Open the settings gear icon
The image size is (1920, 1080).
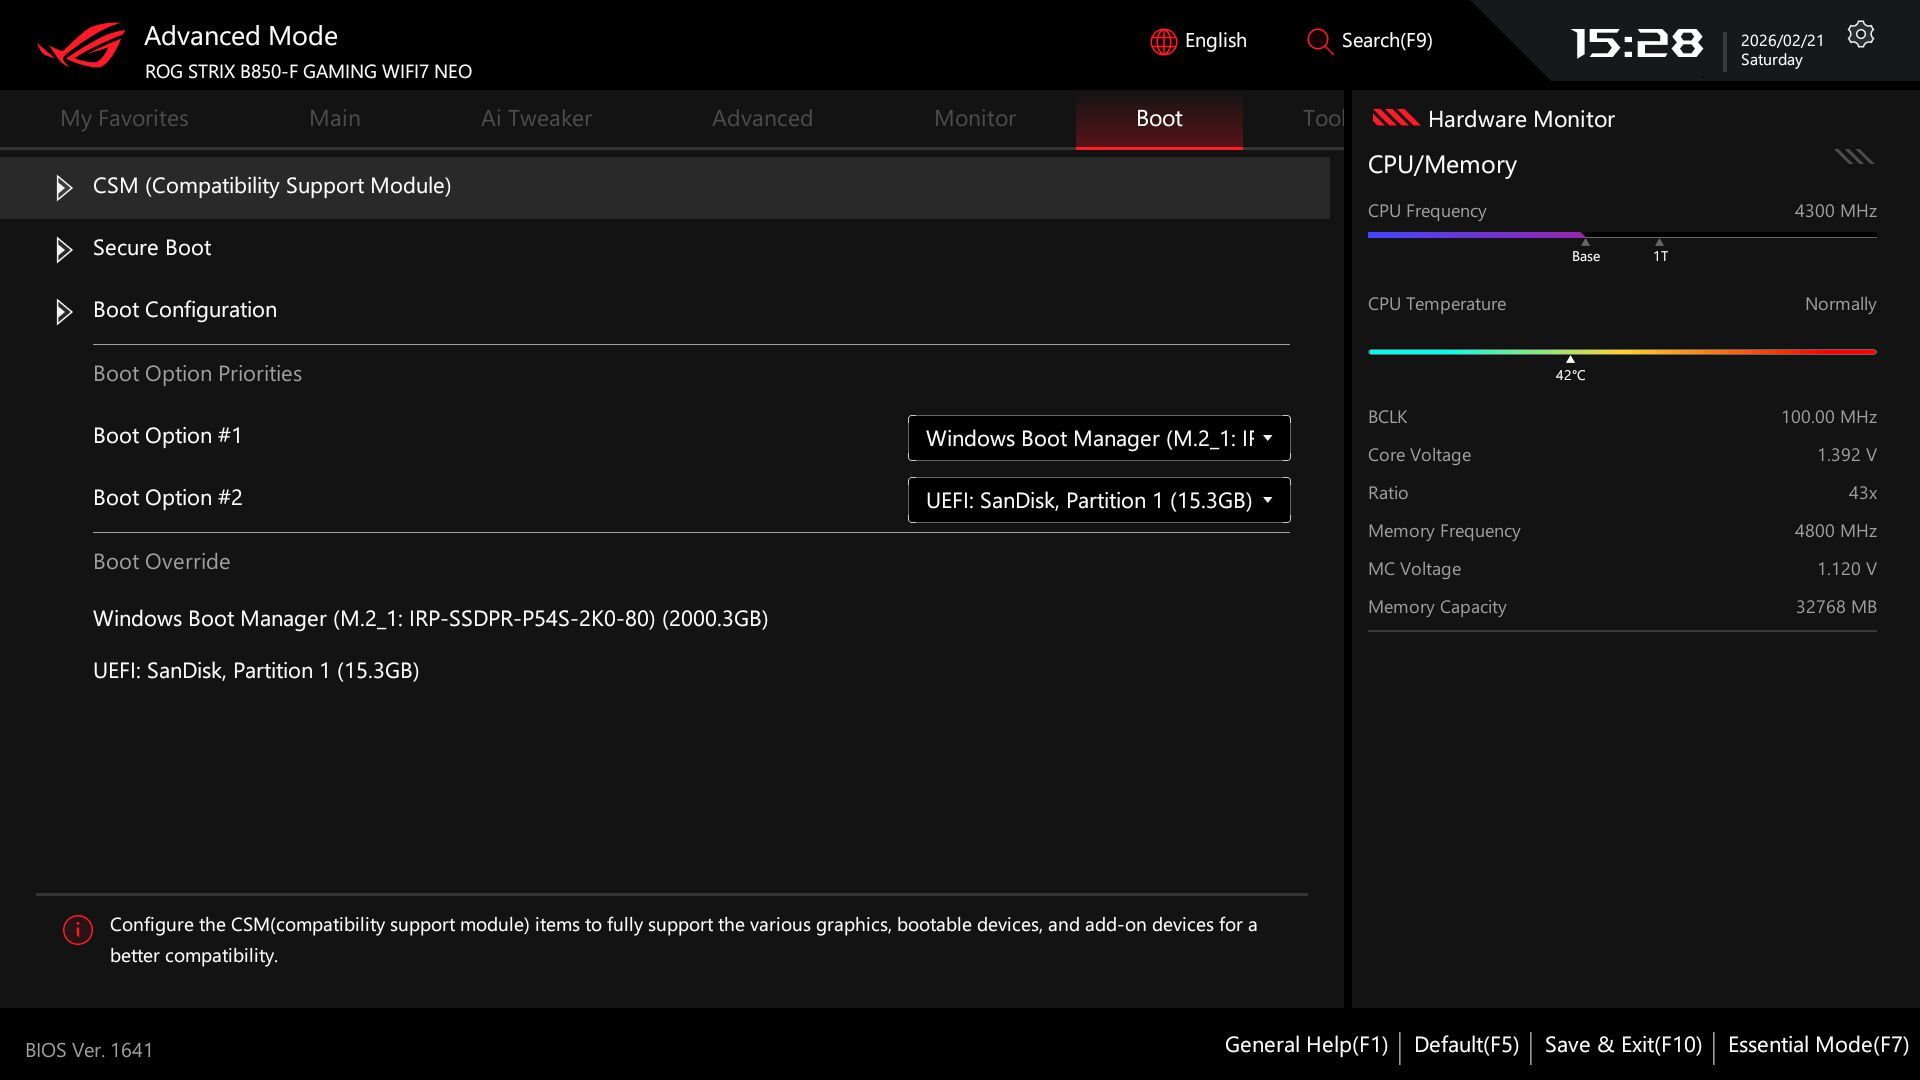point(1860,35)
